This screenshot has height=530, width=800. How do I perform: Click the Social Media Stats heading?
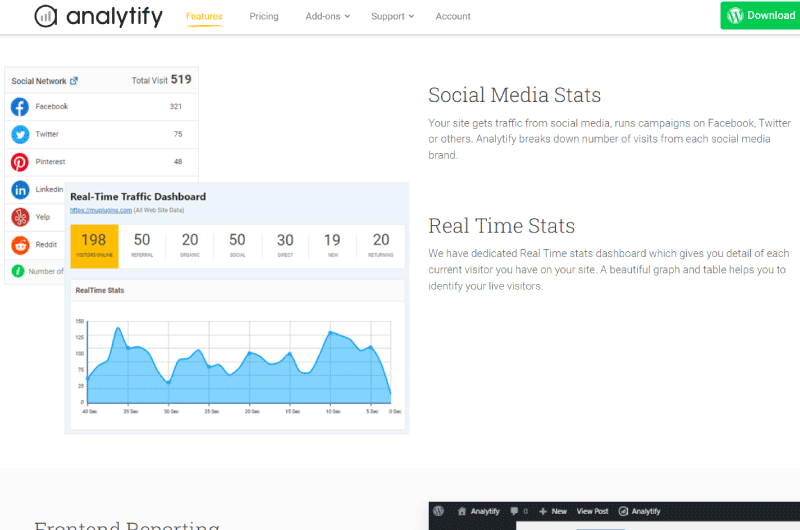click(x=514, y=95)
